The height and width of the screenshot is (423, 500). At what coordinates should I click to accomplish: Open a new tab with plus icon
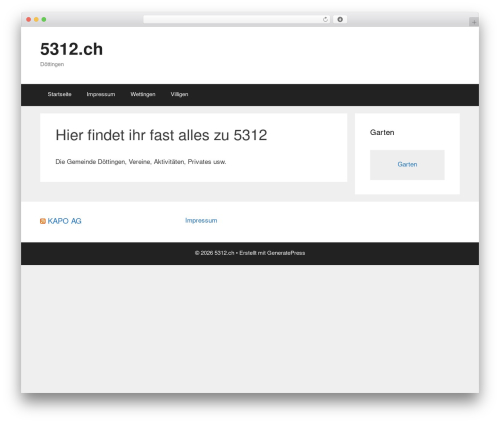474,22
